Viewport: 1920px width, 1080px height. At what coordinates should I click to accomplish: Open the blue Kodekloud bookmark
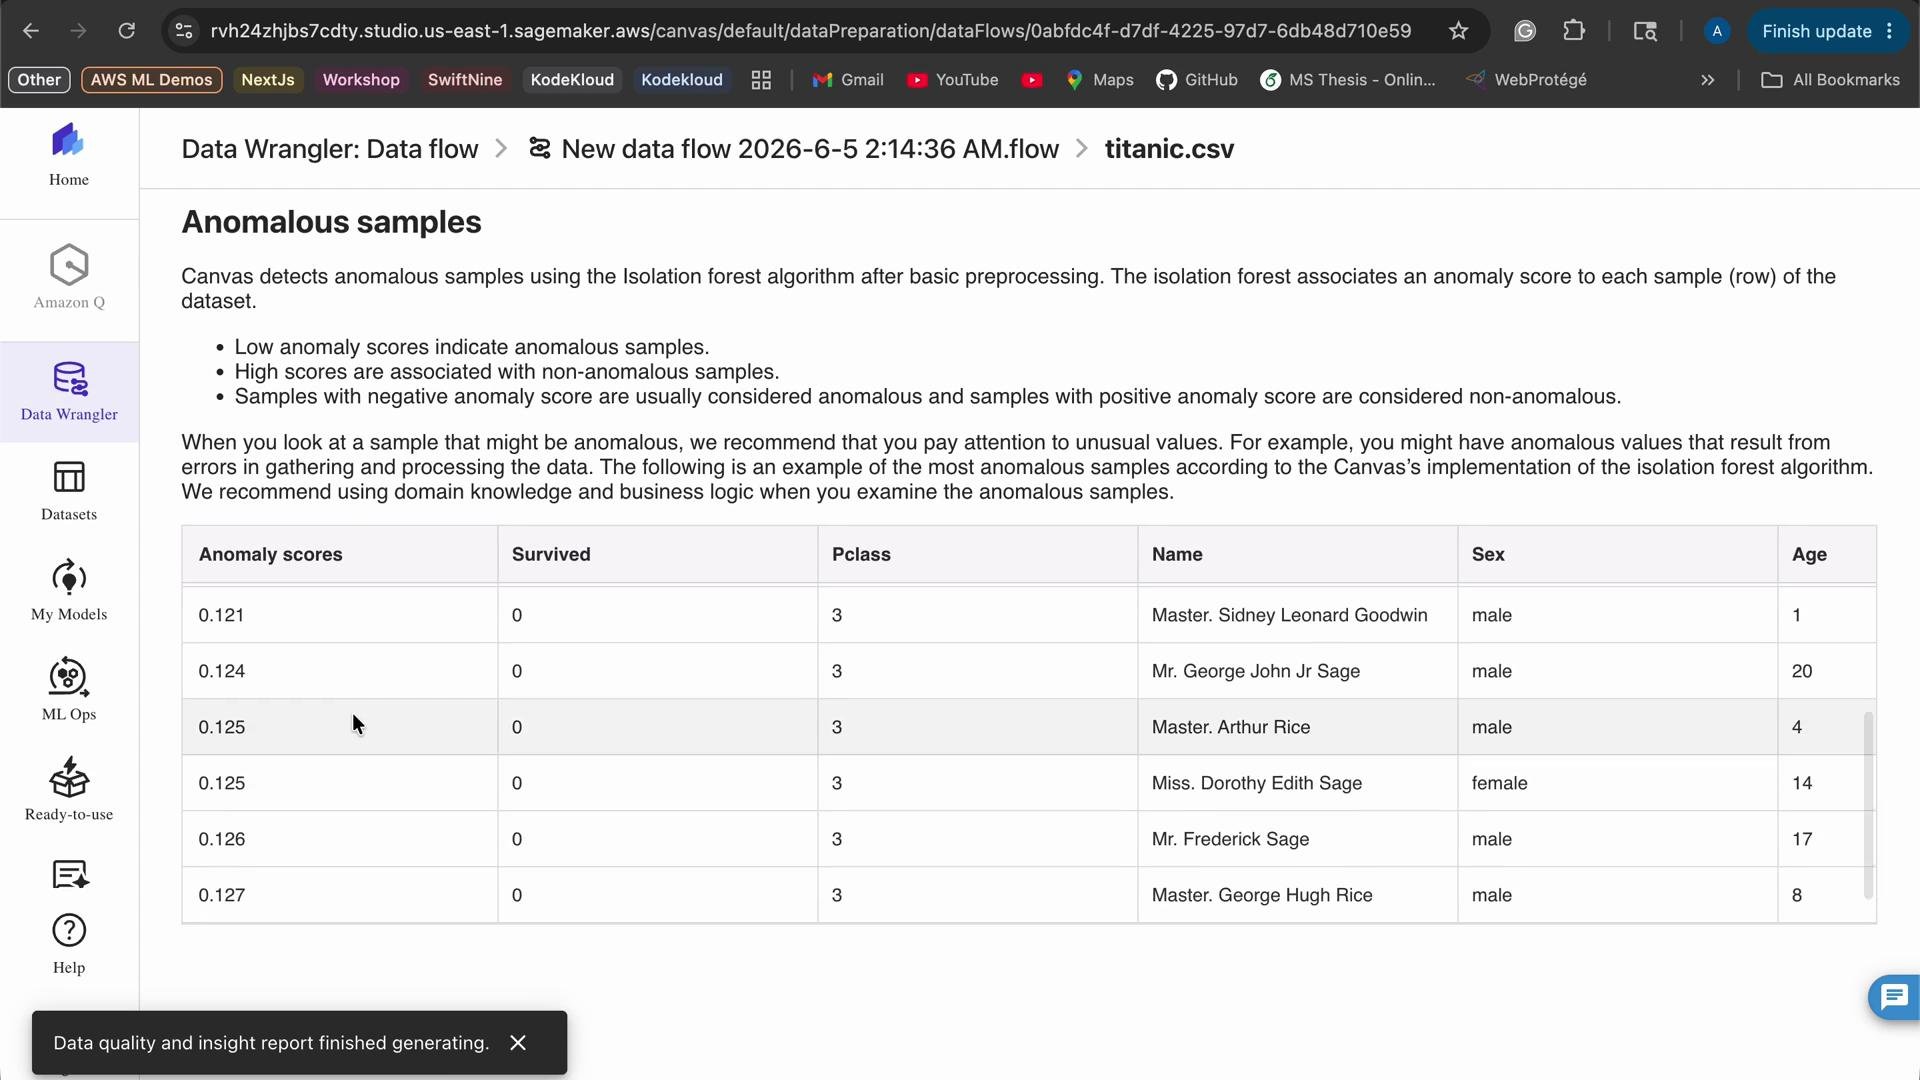[682, 80]
